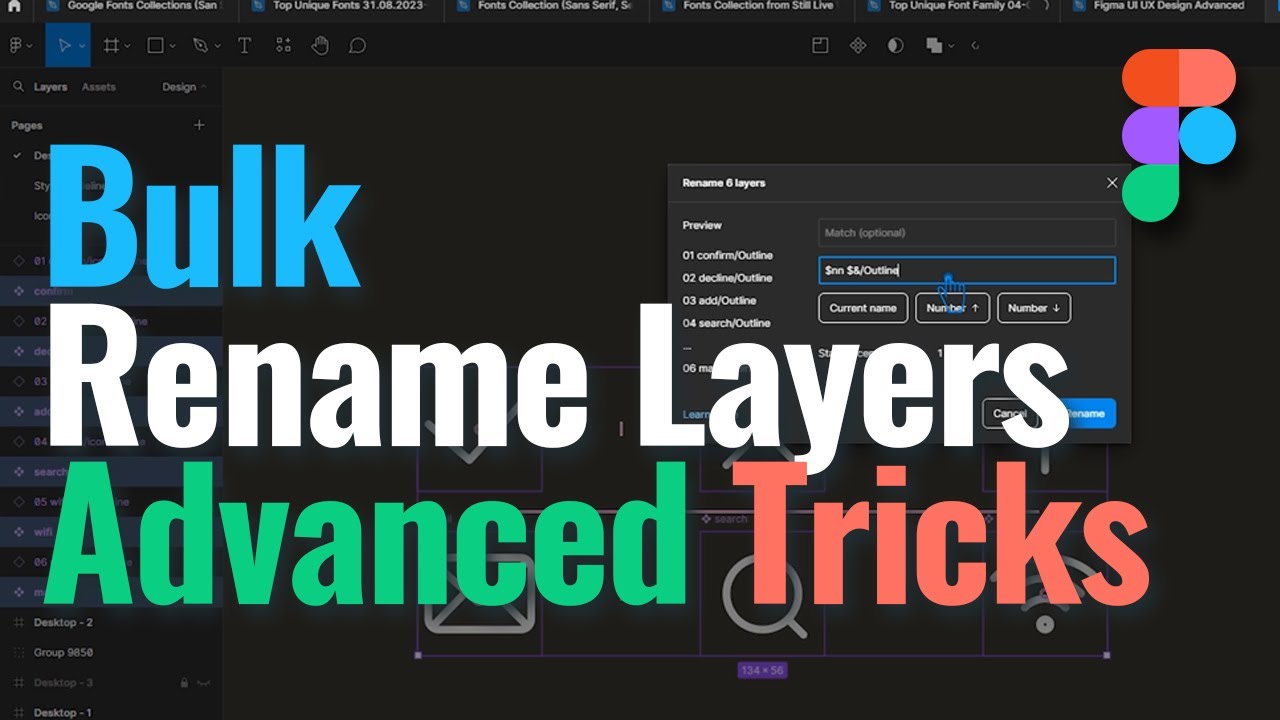Select the Text tool

pyautogui.click(x=244, y=46)
